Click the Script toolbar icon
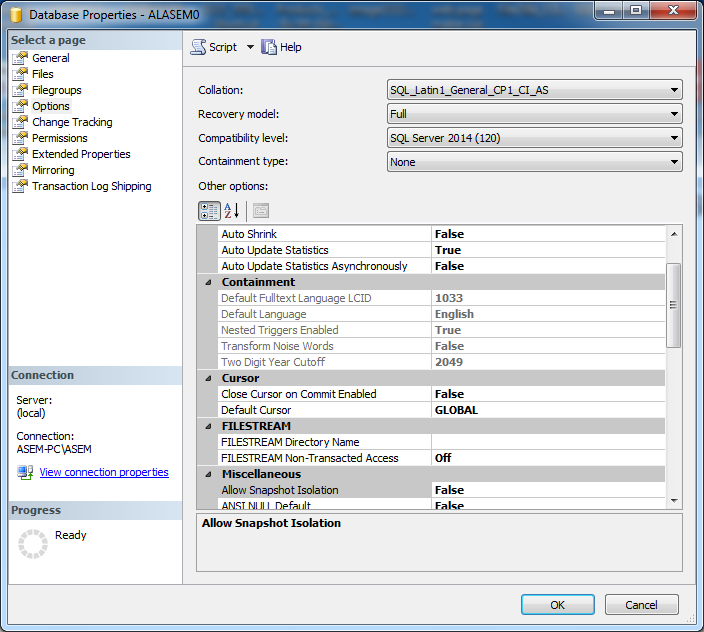Image resolution: width=704 pixels, height=632 pixels. click(198, 47)
